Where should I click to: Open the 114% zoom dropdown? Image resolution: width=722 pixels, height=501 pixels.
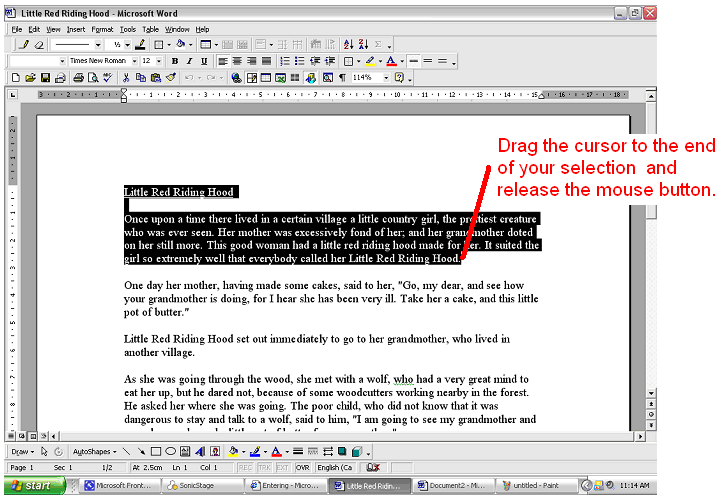click(x=386, y=78)
